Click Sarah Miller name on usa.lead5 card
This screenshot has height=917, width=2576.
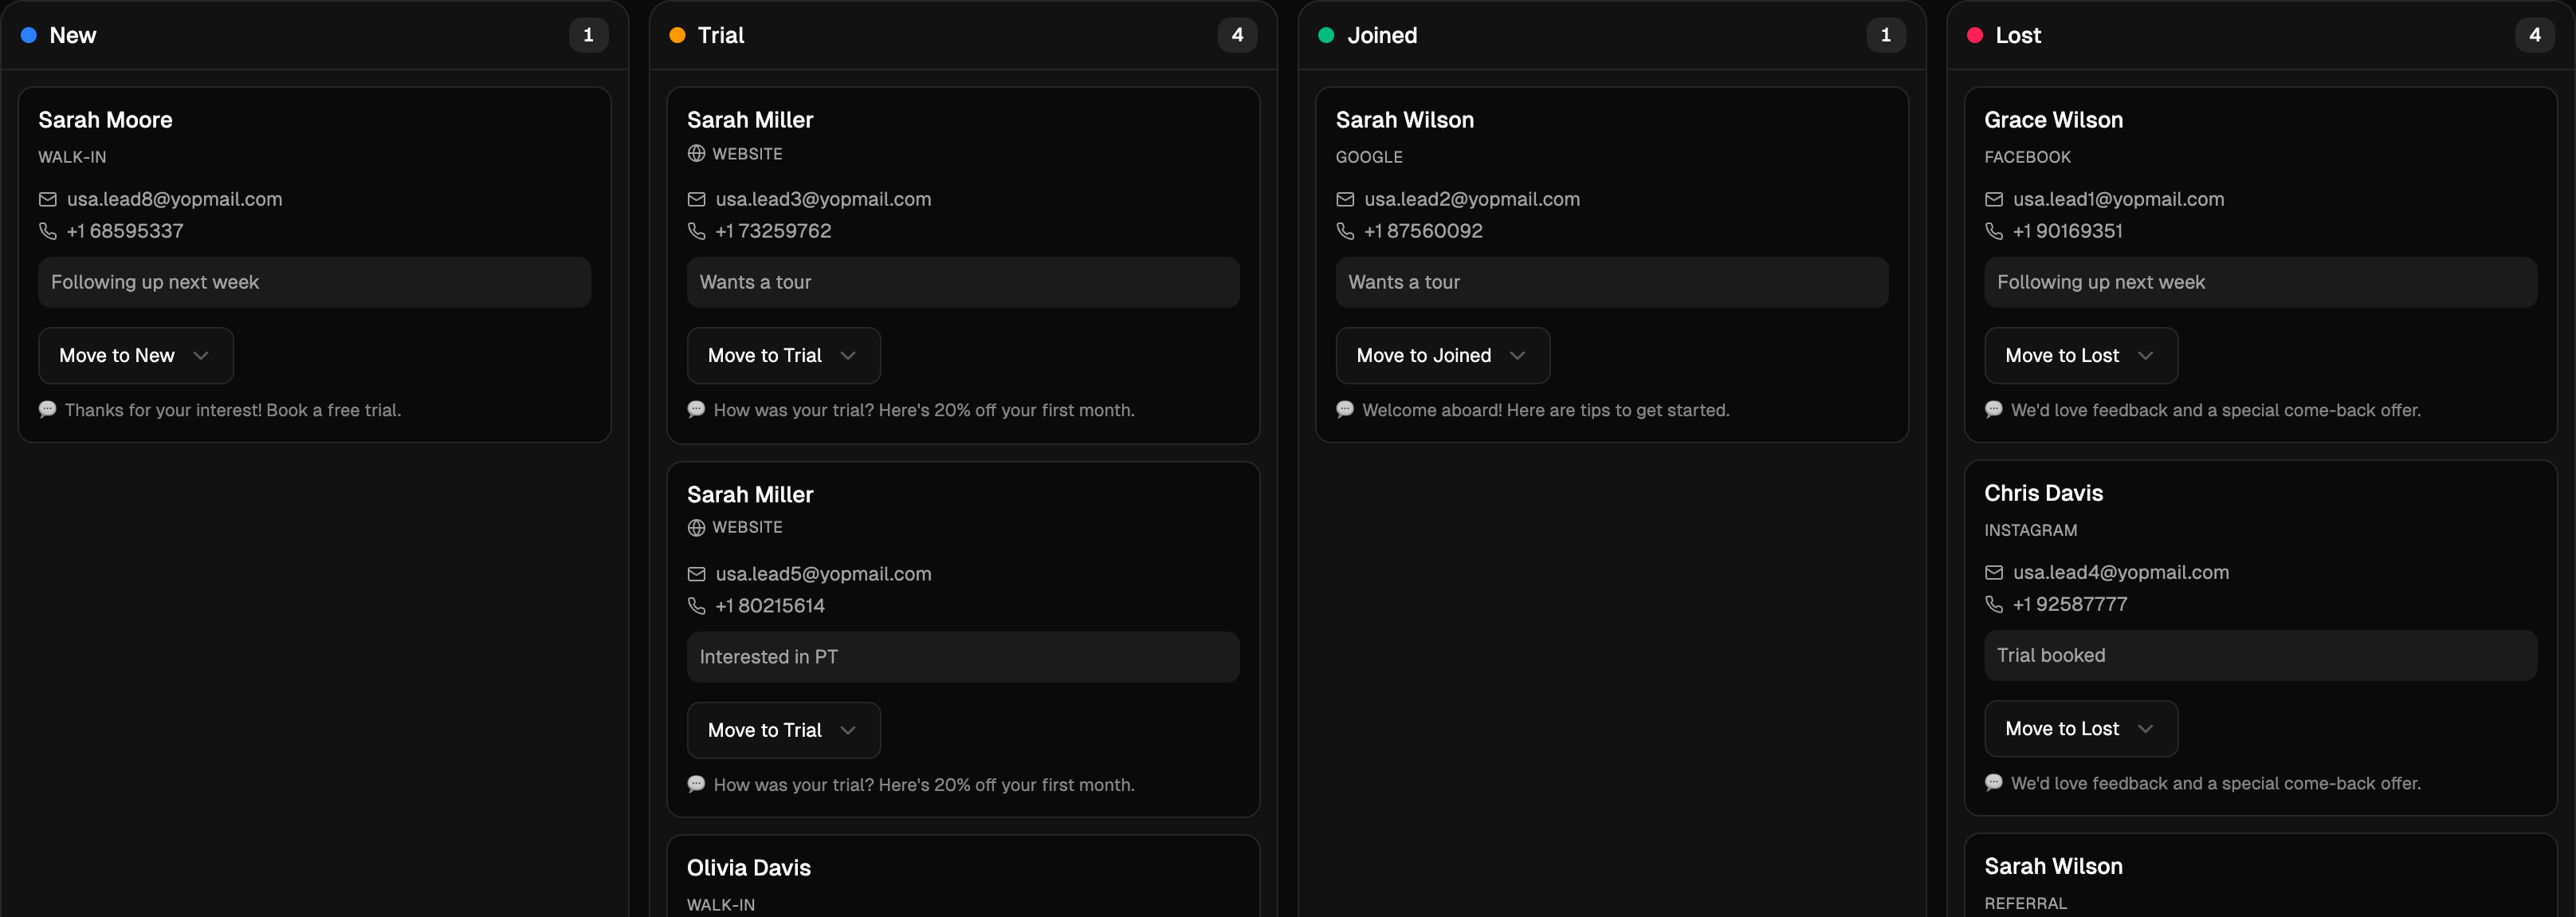click(750, 494)
